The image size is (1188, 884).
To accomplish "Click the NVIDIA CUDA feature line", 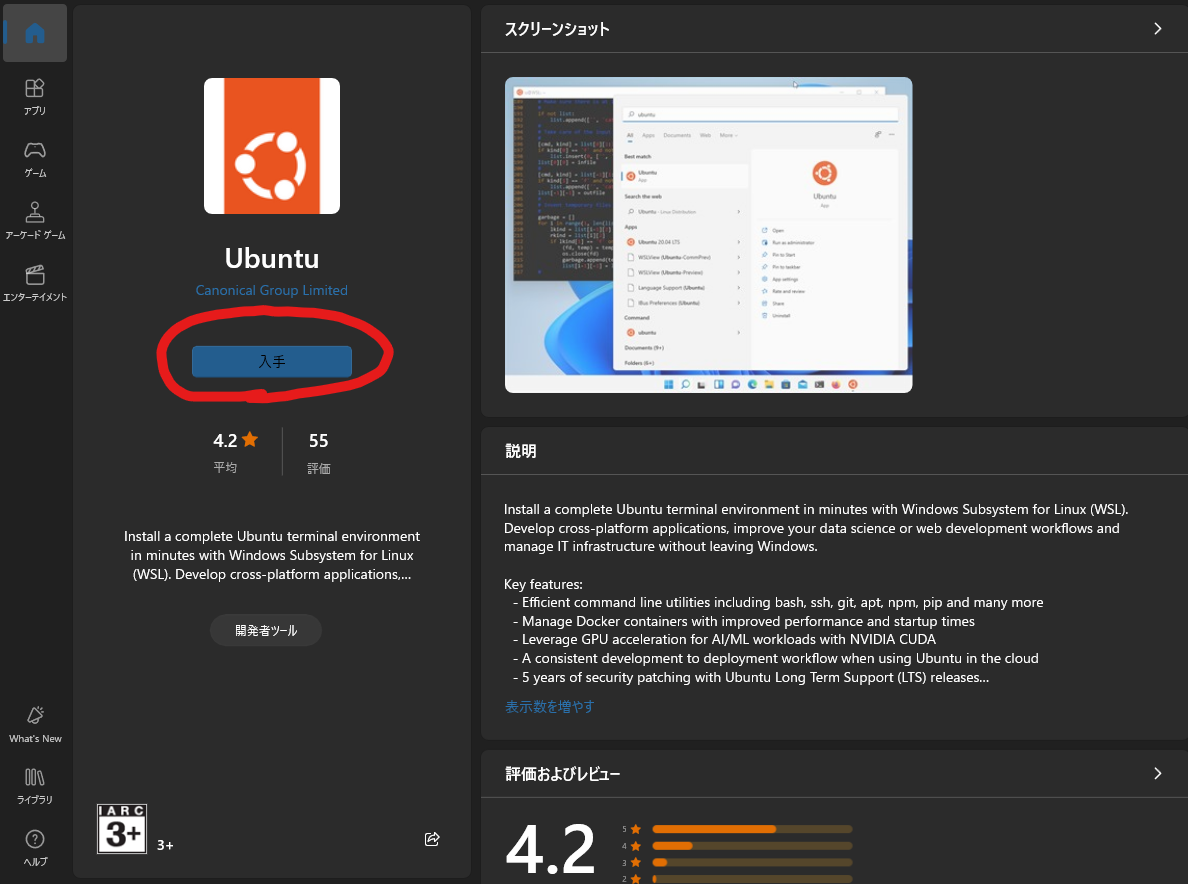I will [x=724, y=639].
